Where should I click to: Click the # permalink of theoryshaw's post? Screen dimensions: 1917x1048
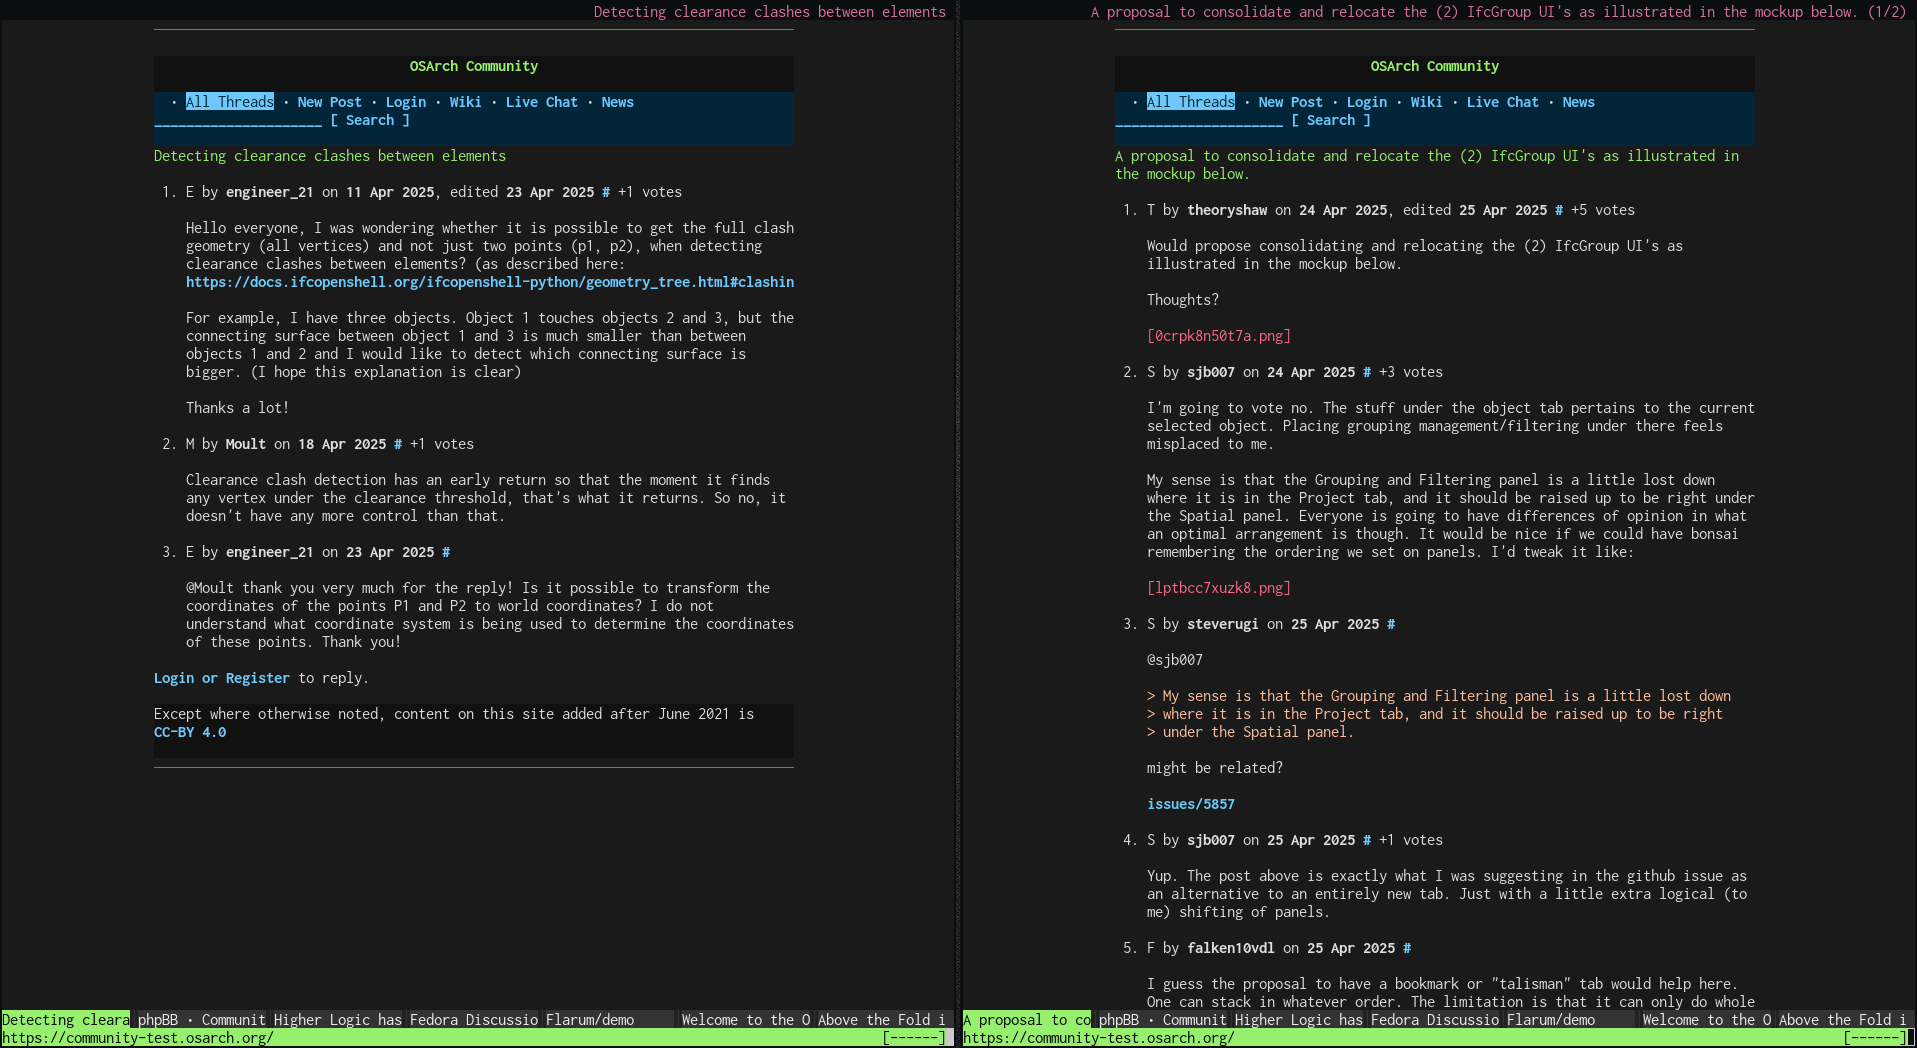(x=1559, y=210)
